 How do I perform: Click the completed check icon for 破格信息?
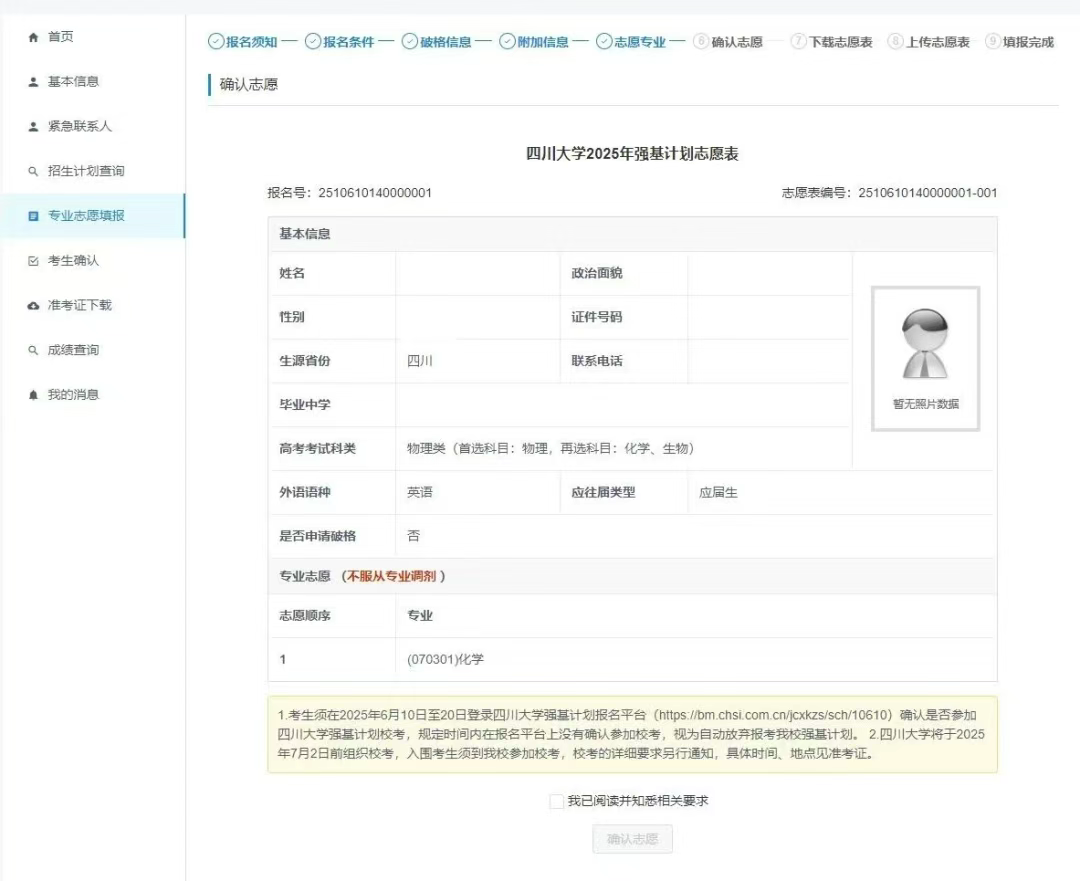click(x=410, y=42)
